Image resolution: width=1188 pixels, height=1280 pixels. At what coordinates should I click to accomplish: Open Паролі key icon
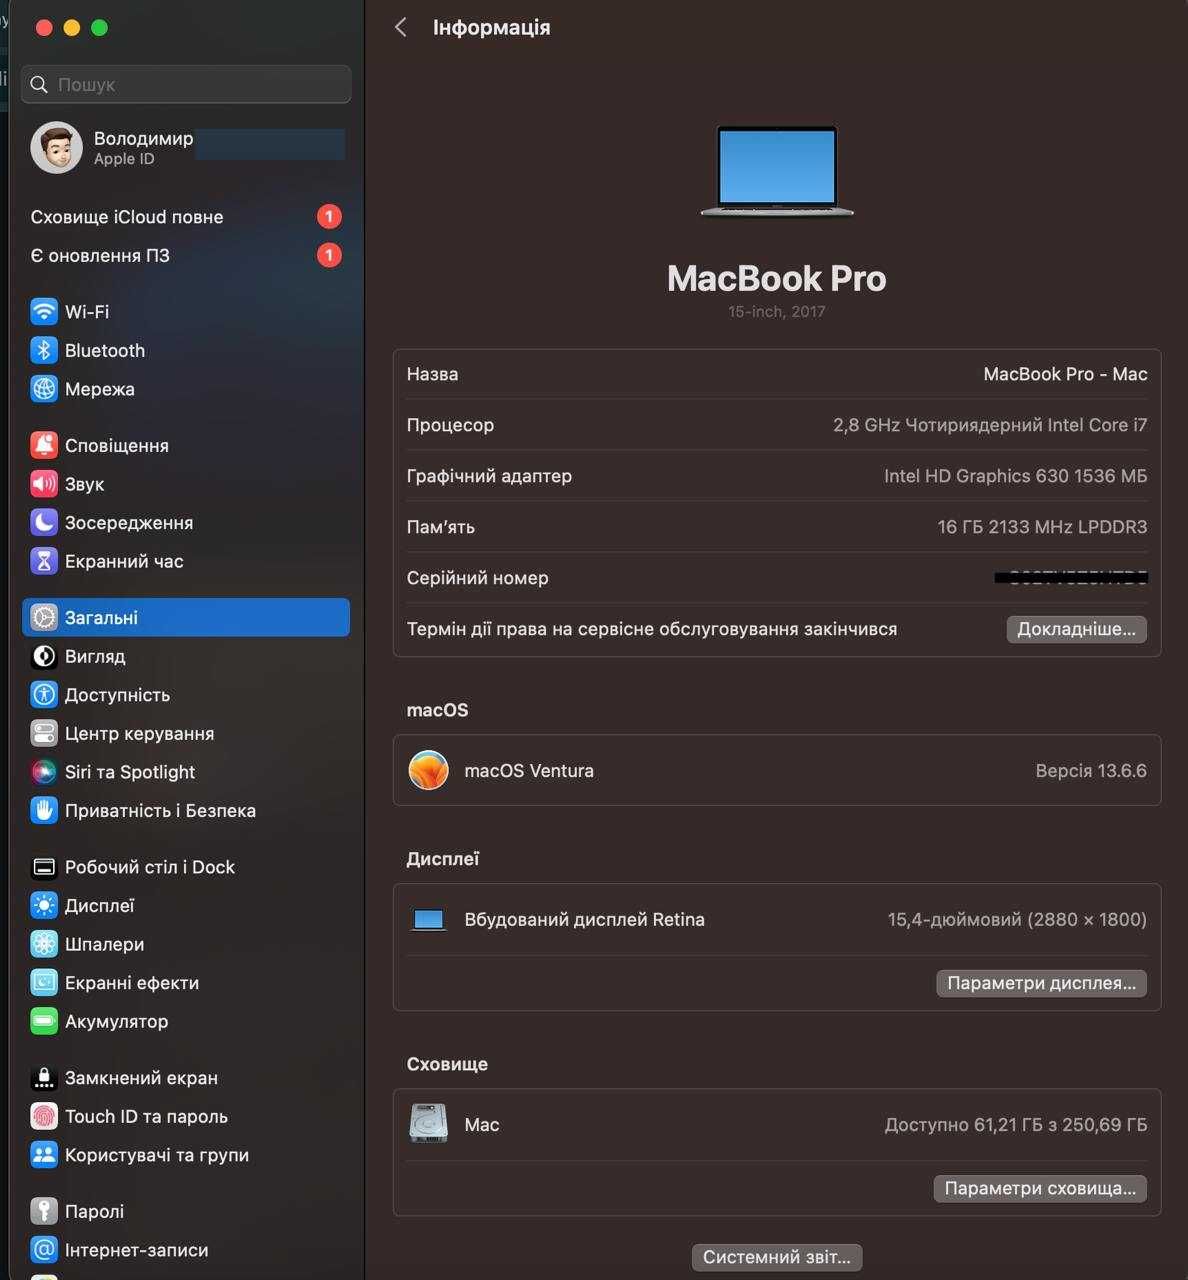44,1211
